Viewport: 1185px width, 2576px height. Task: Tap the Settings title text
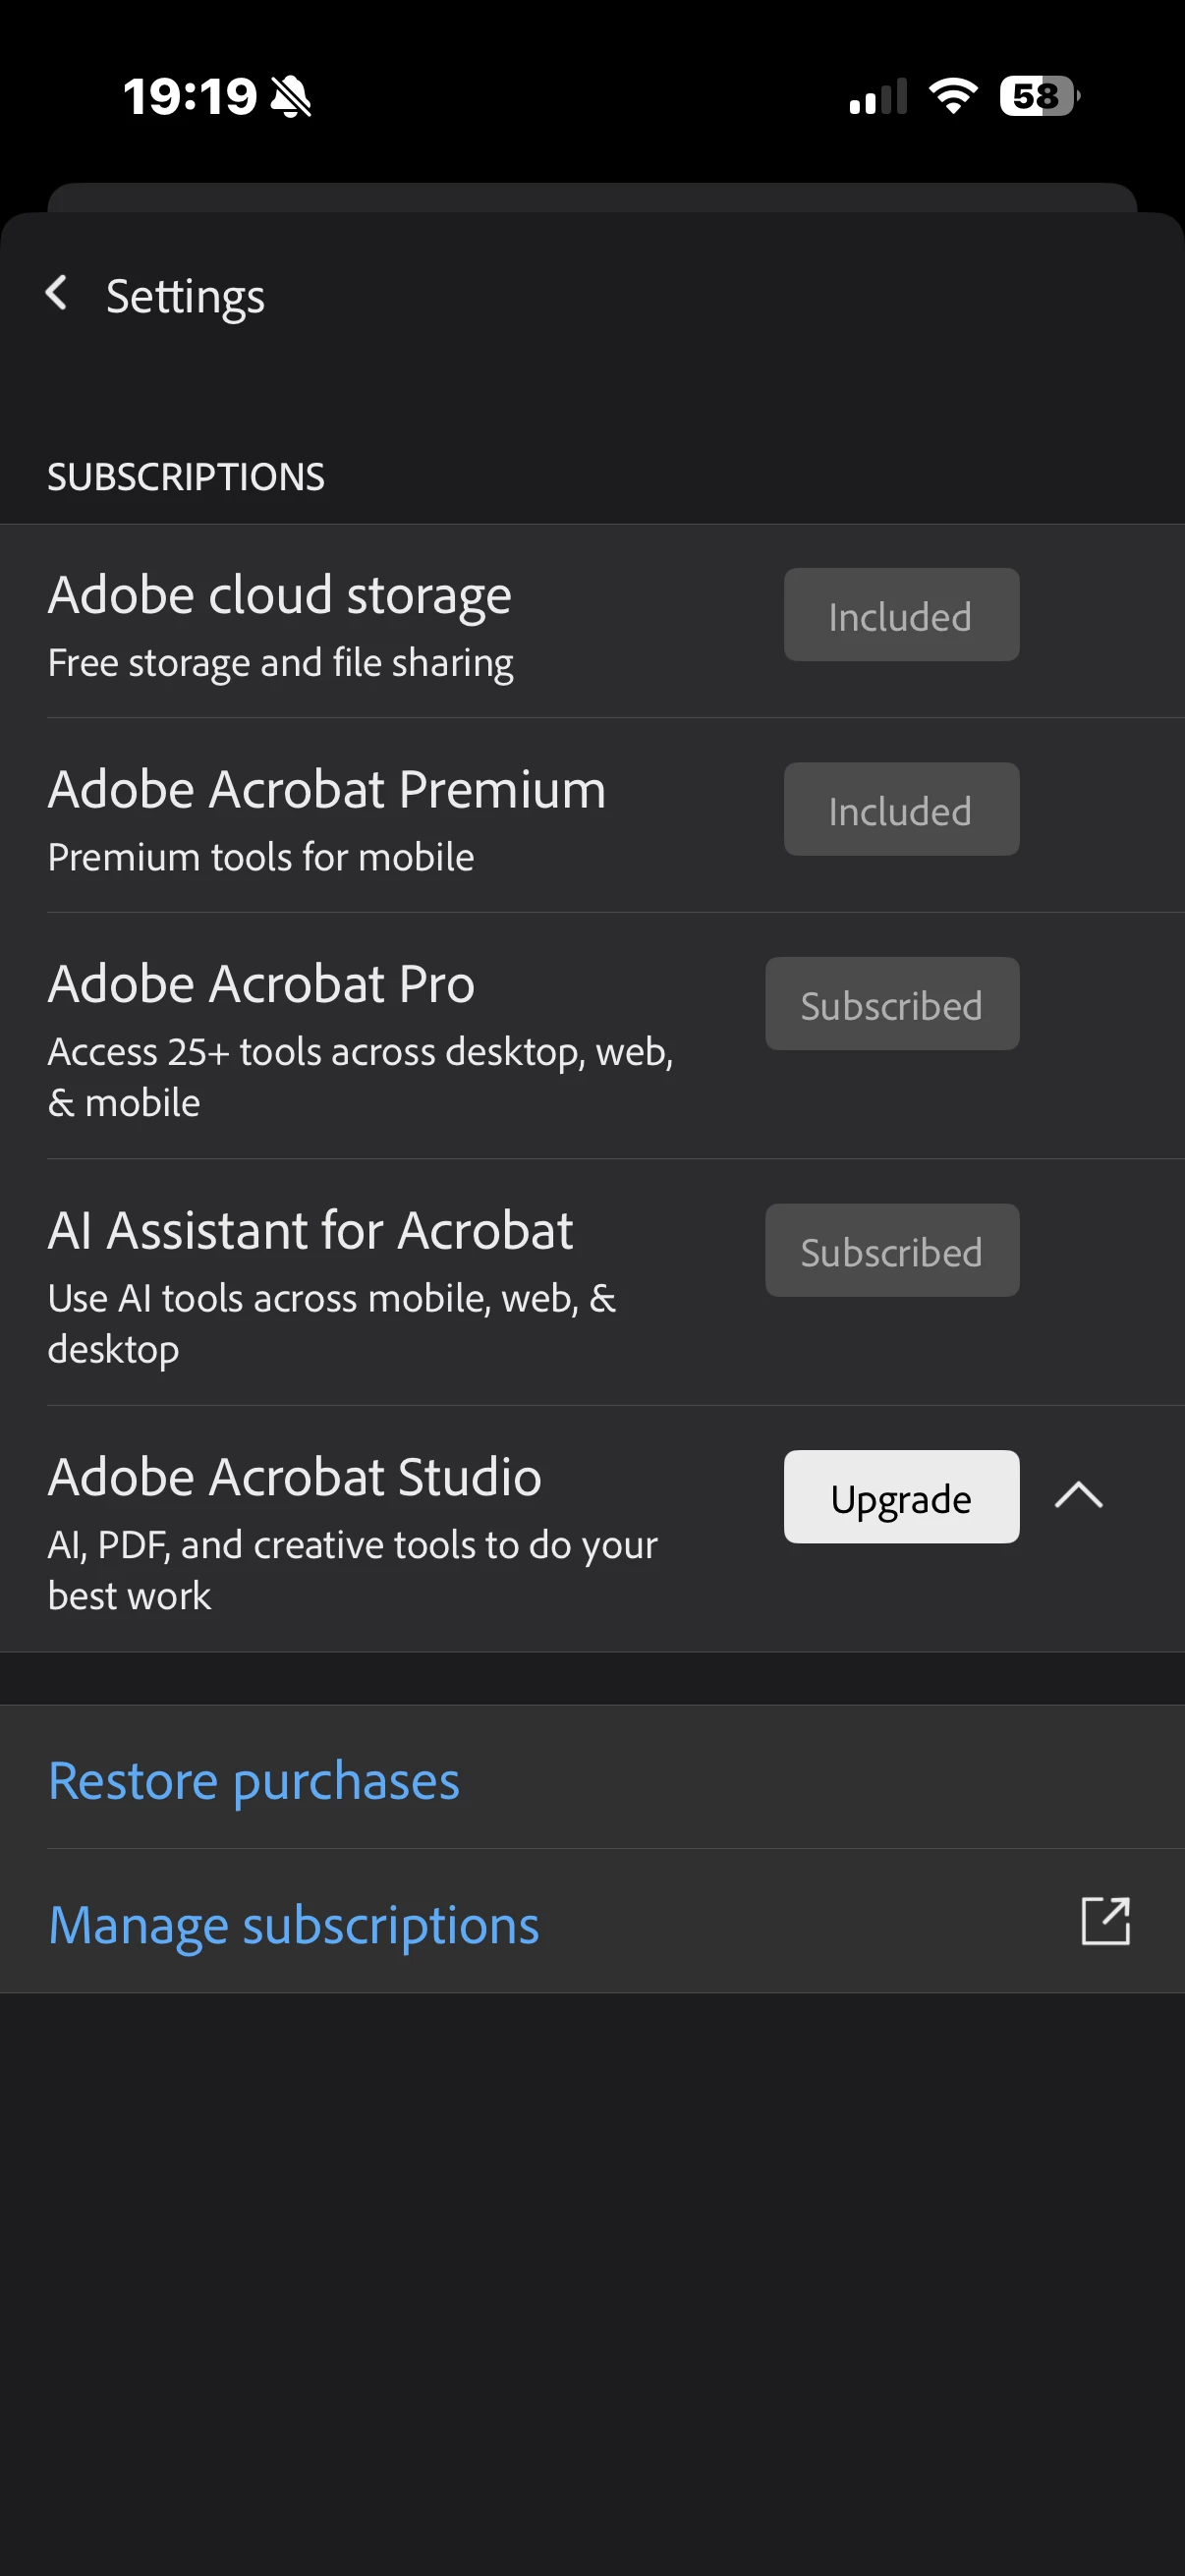click(x=185, y=297)
